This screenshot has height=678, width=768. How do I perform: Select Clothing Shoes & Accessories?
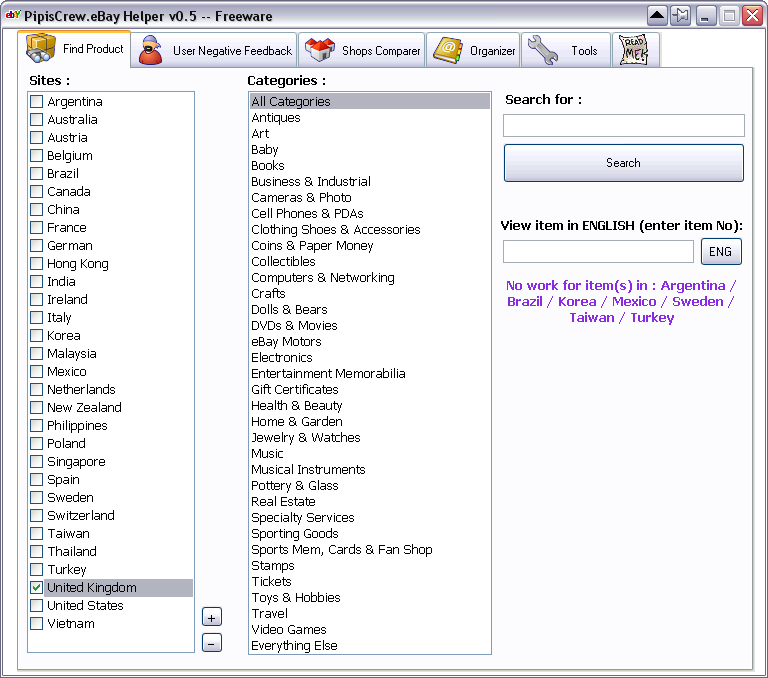370,229
